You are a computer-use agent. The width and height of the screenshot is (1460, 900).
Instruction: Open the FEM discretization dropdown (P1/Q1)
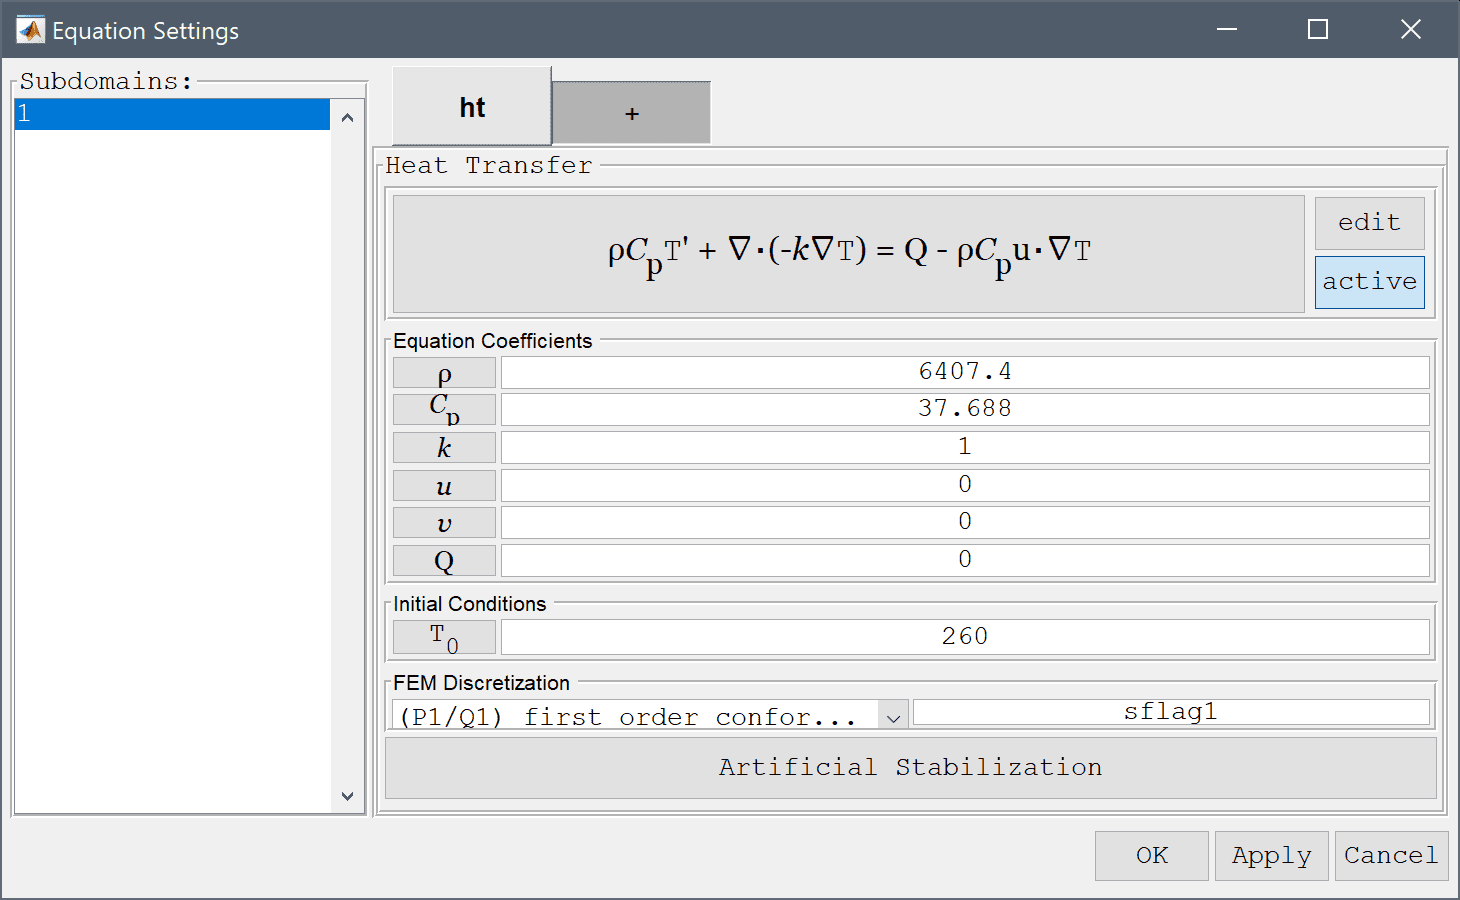649,715
